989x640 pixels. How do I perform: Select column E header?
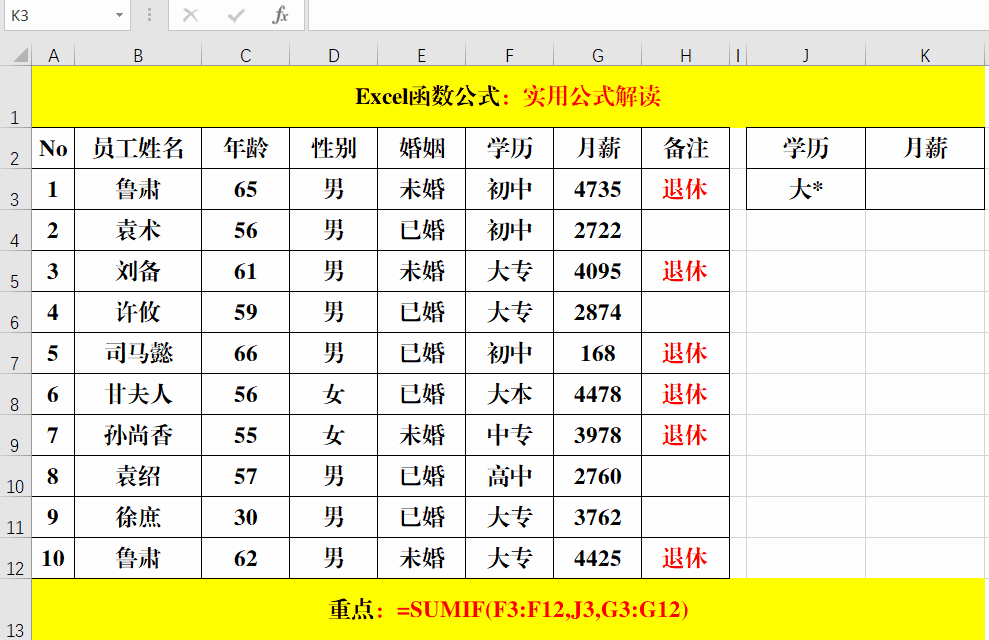pyautogui.click(x=421, y=55)
